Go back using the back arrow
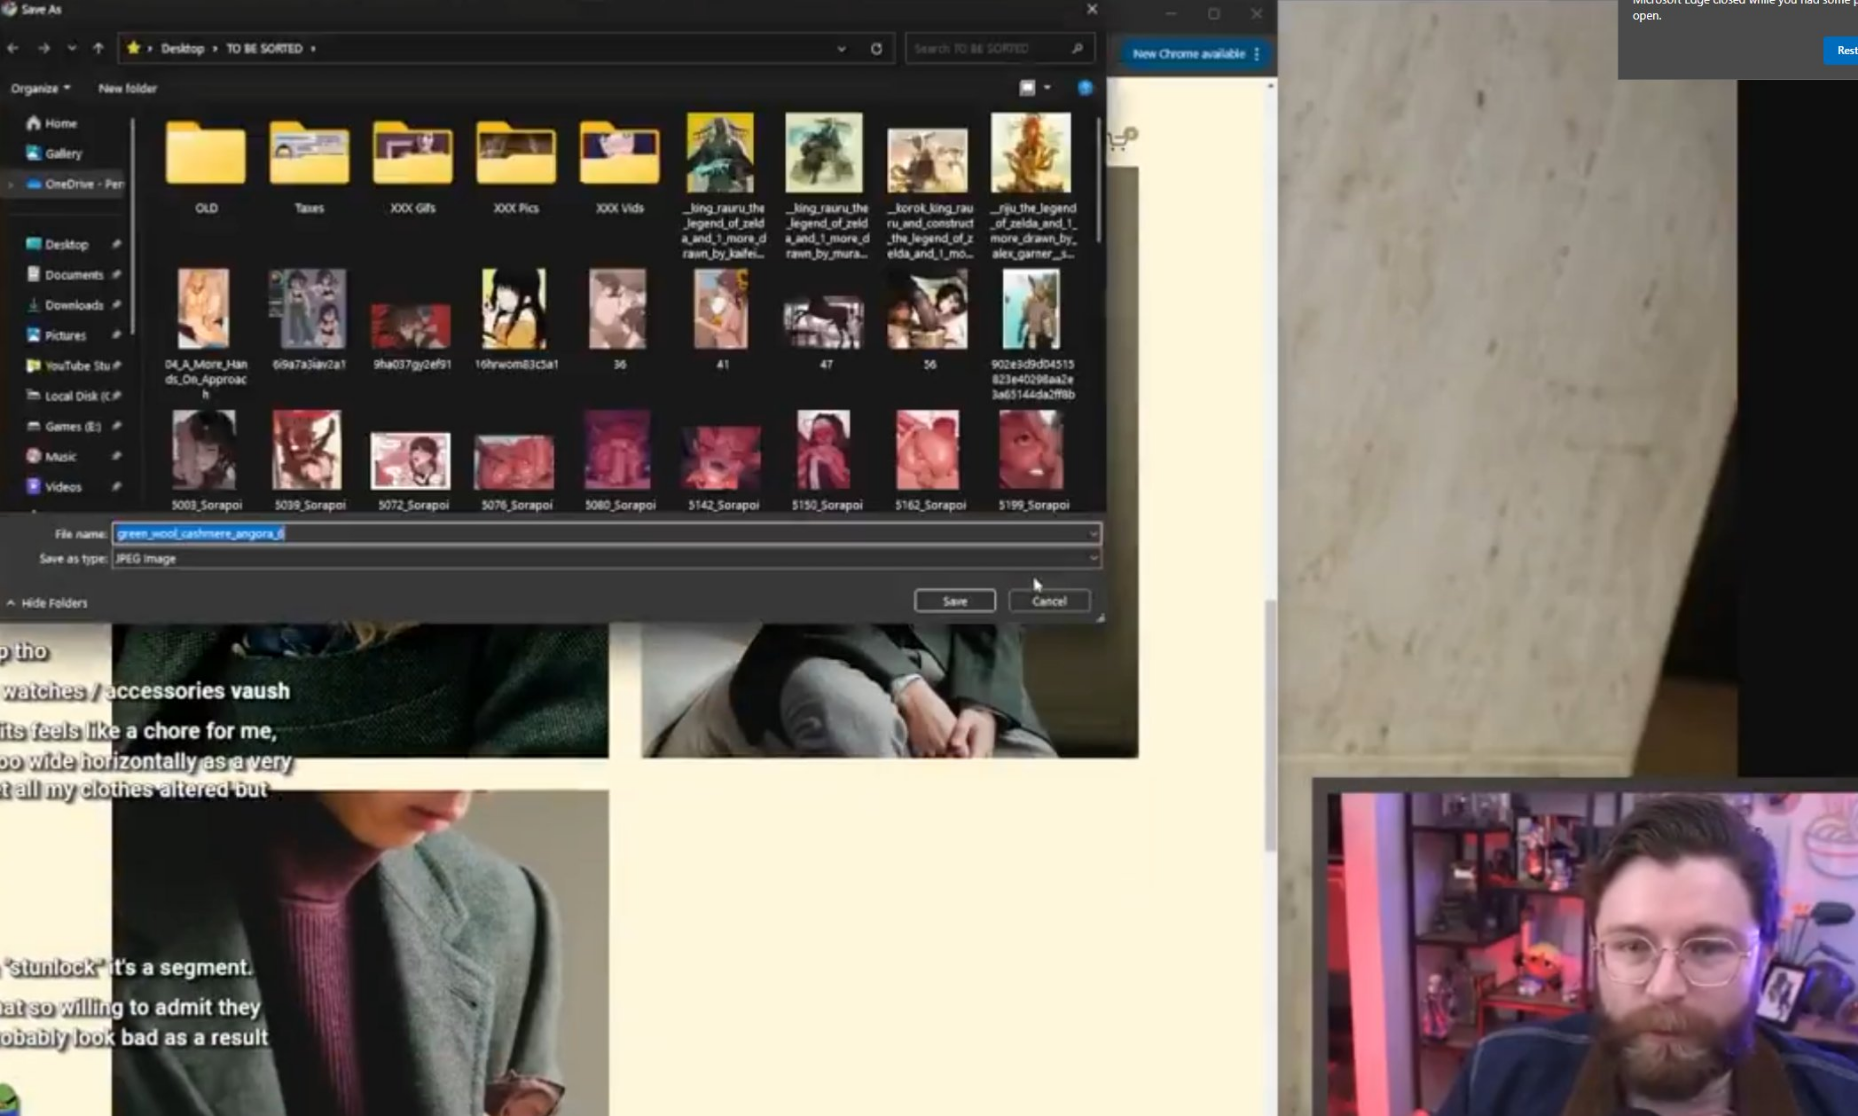Image resolution: width=1858 pixels, height=1116 pixels. (13, 48)
